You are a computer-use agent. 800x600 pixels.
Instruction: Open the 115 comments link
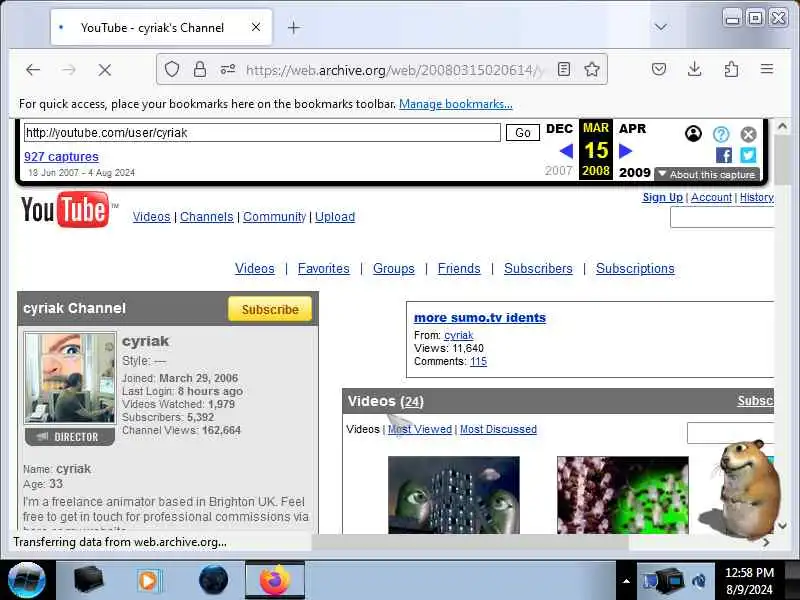pyautogui.click(x=478, y=361)
